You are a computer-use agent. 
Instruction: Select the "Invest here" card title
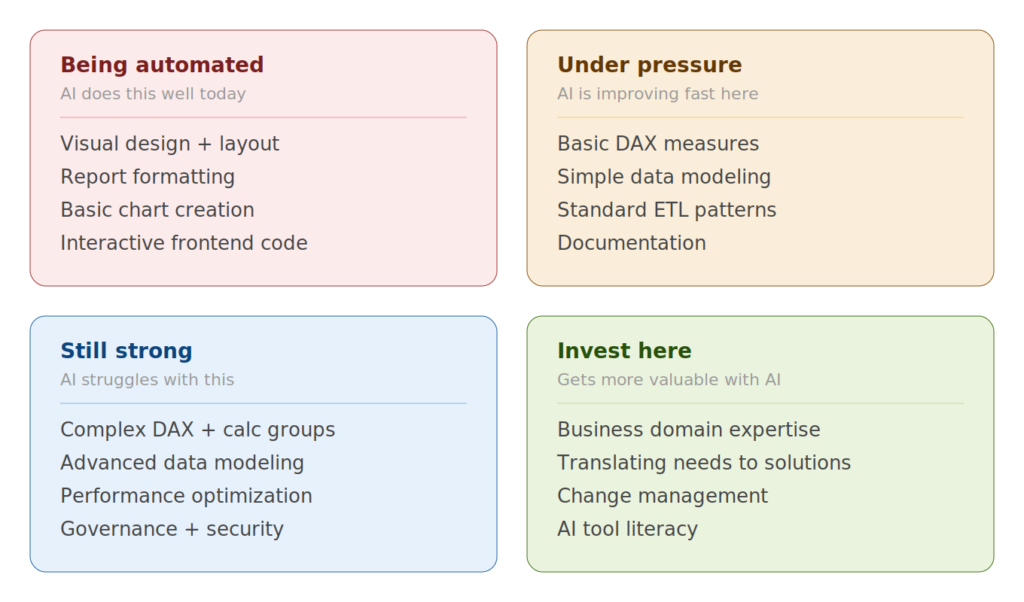[624, 351]
